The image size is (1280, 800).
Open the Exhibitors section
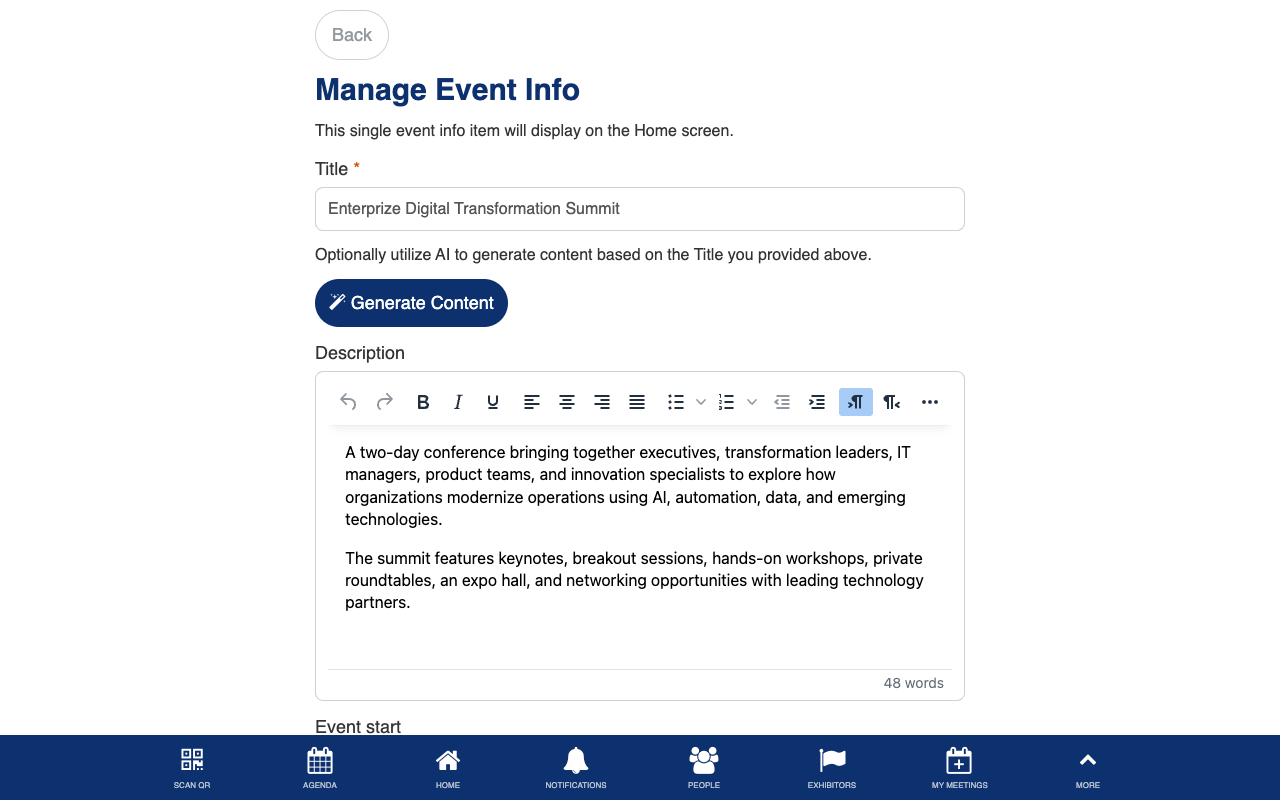tap(832, 768)
